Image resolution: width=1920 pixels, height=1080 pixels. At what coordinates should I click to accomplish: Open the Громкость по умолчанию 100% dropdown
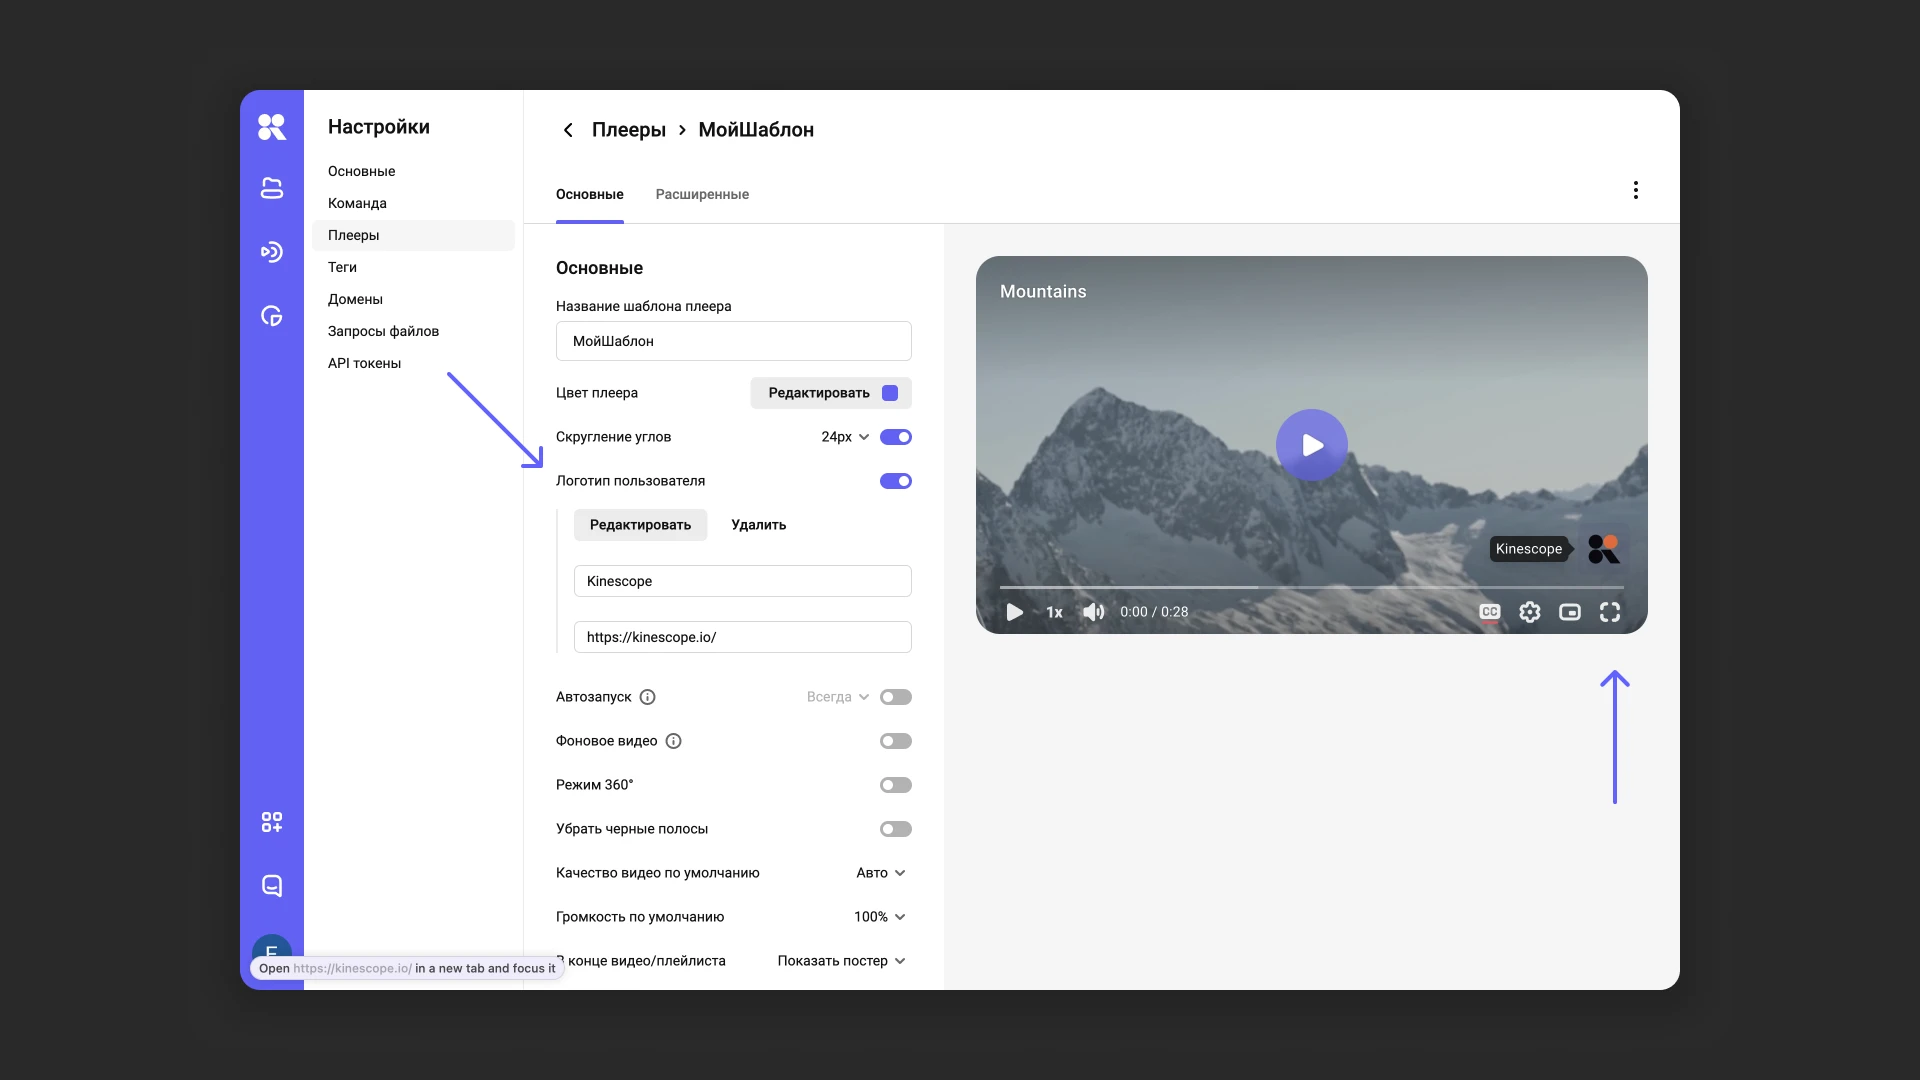point(880,917)
